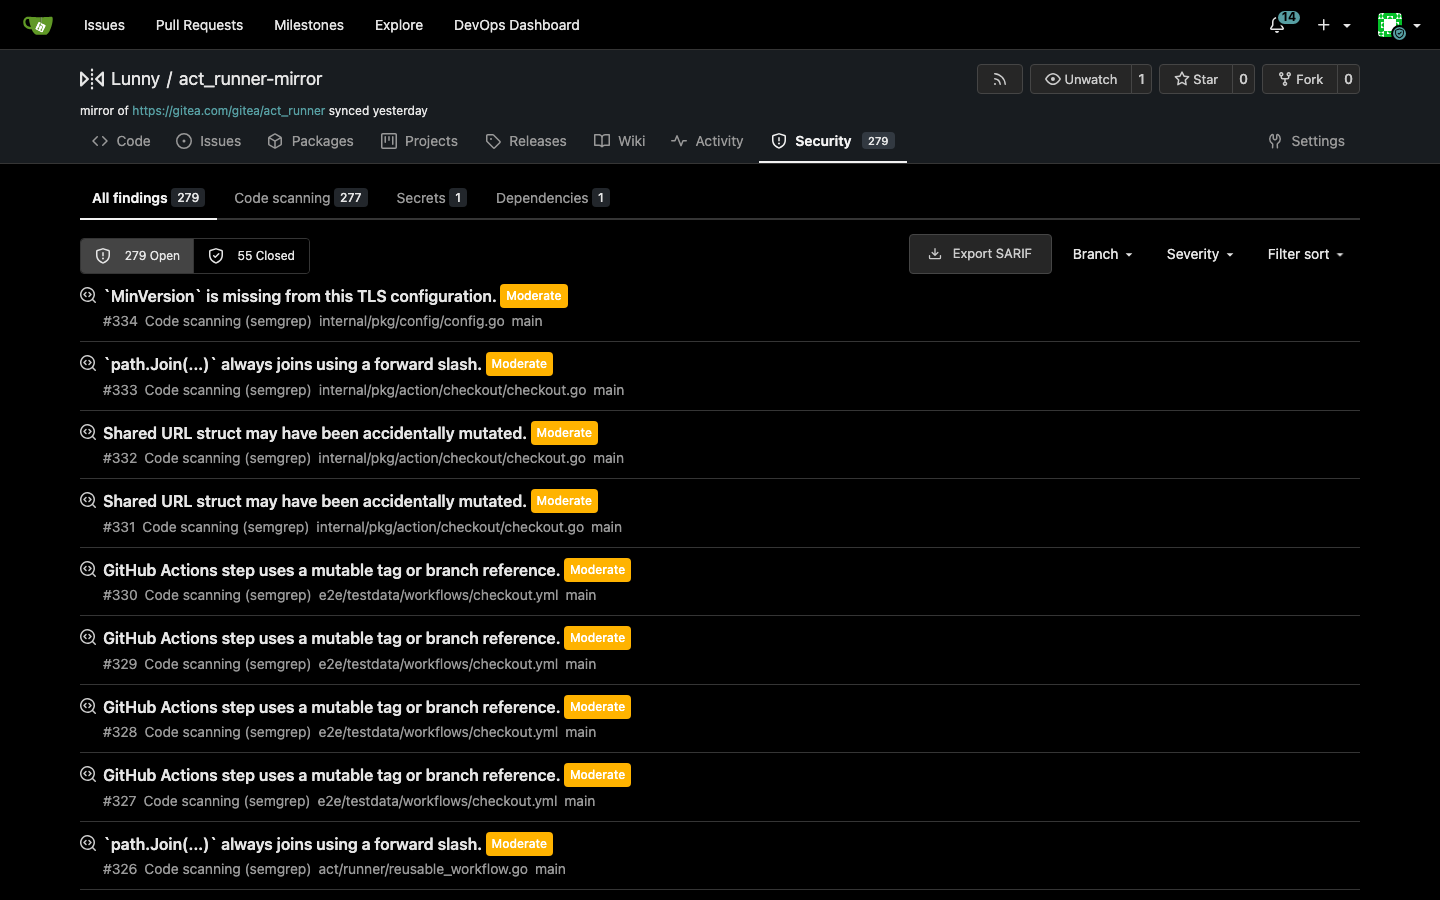The height and width of the screenshot is (900, 1440).
Task: Open Pull Requests in top navigation
Action: pos(199,25)
